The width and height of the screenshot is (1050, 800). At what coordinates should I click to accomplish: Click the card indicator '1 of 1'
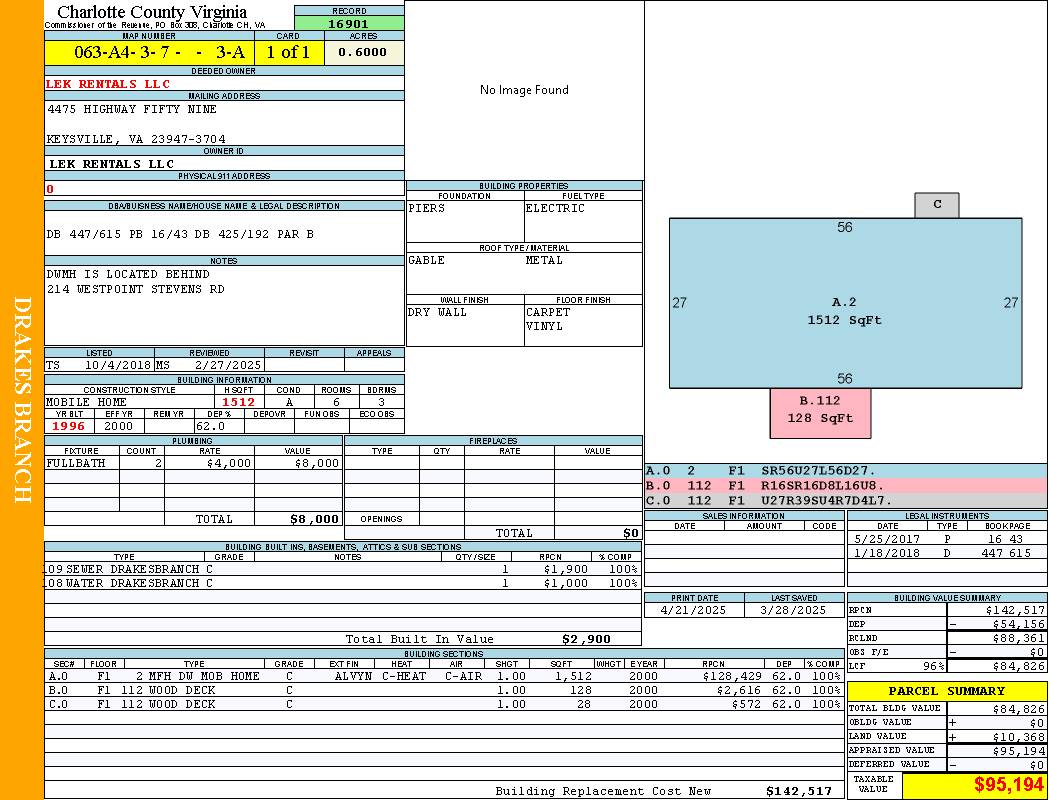pos(288,53)
